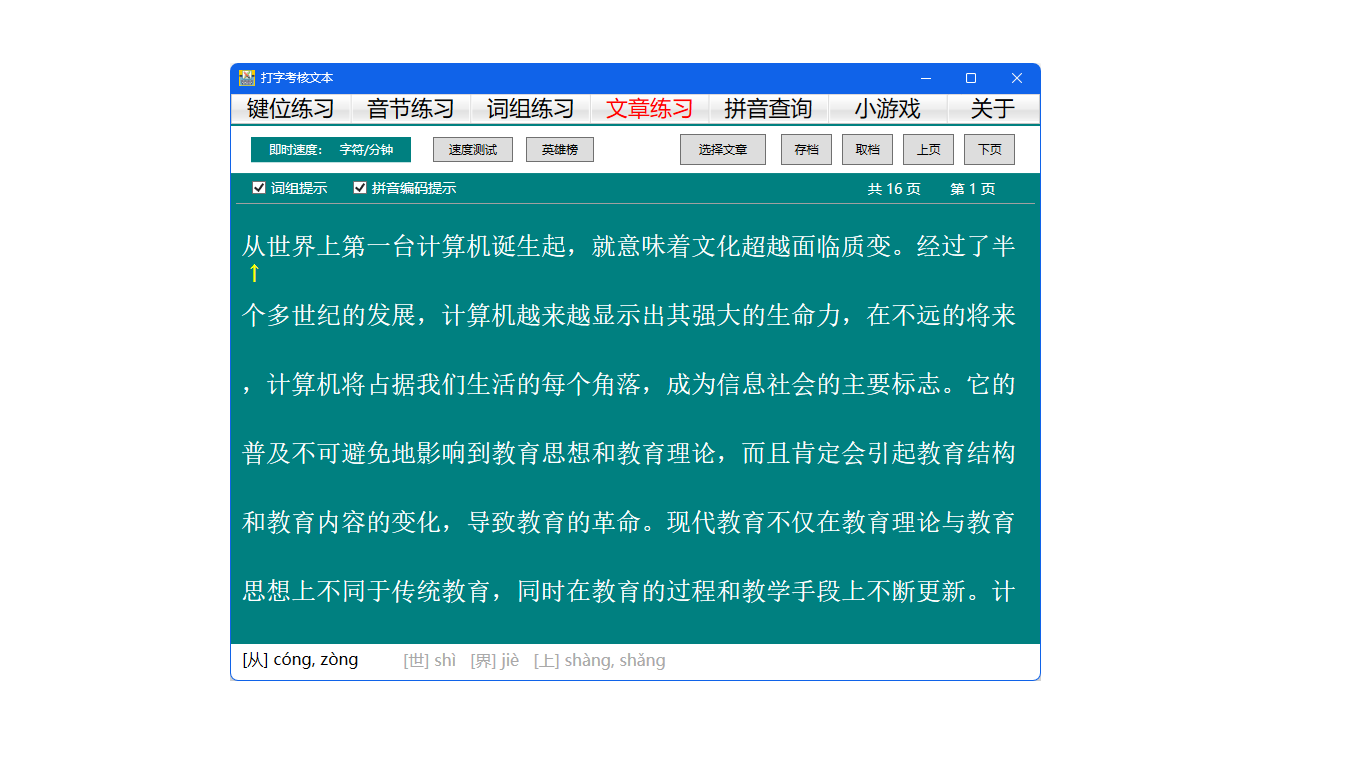Click the 第 1 页 page indicator
Image resolution: width=1366 pixels, height=768 pixels.
tap(973, 189)
